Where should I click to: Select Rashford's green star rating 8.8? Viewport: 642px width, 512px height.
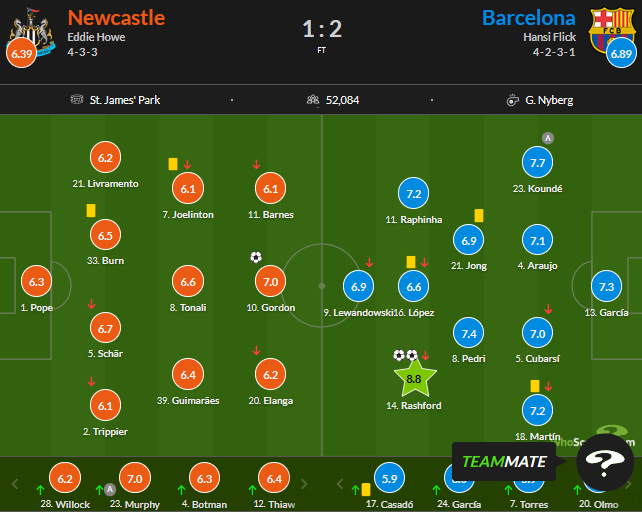coord(415,379)
